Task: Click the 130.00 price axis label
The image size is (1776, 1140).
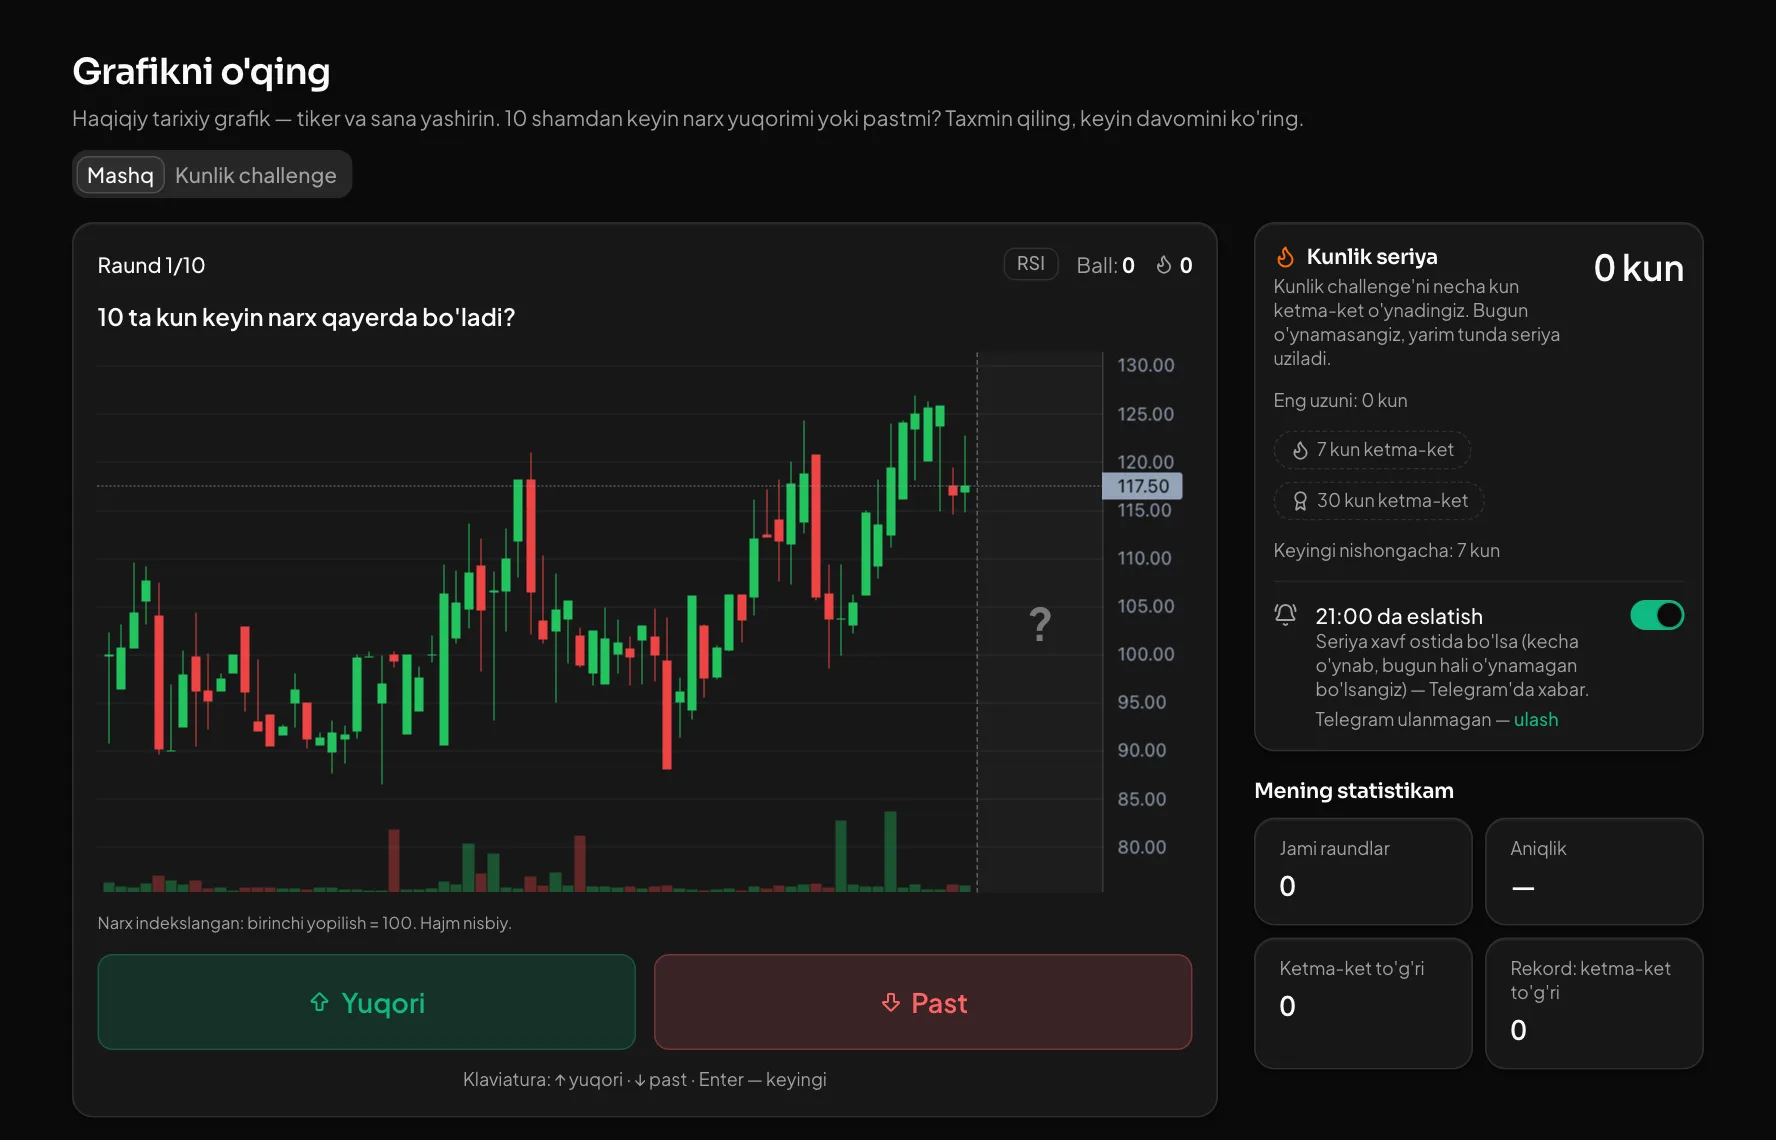Action: point(1146,365)
